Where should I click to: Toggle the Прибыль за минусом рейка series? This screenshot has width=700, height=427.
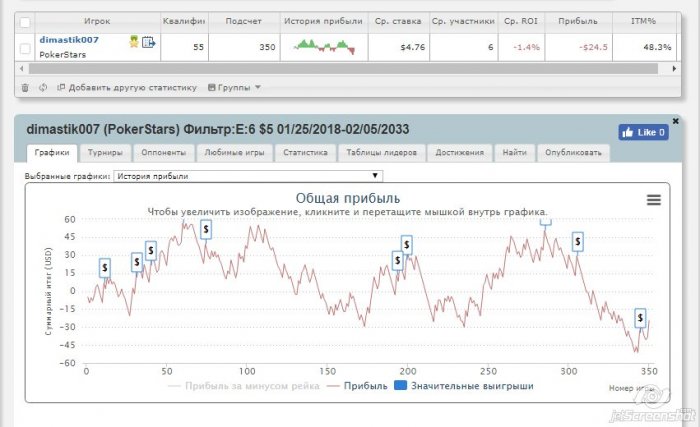(x=244, y=386)
